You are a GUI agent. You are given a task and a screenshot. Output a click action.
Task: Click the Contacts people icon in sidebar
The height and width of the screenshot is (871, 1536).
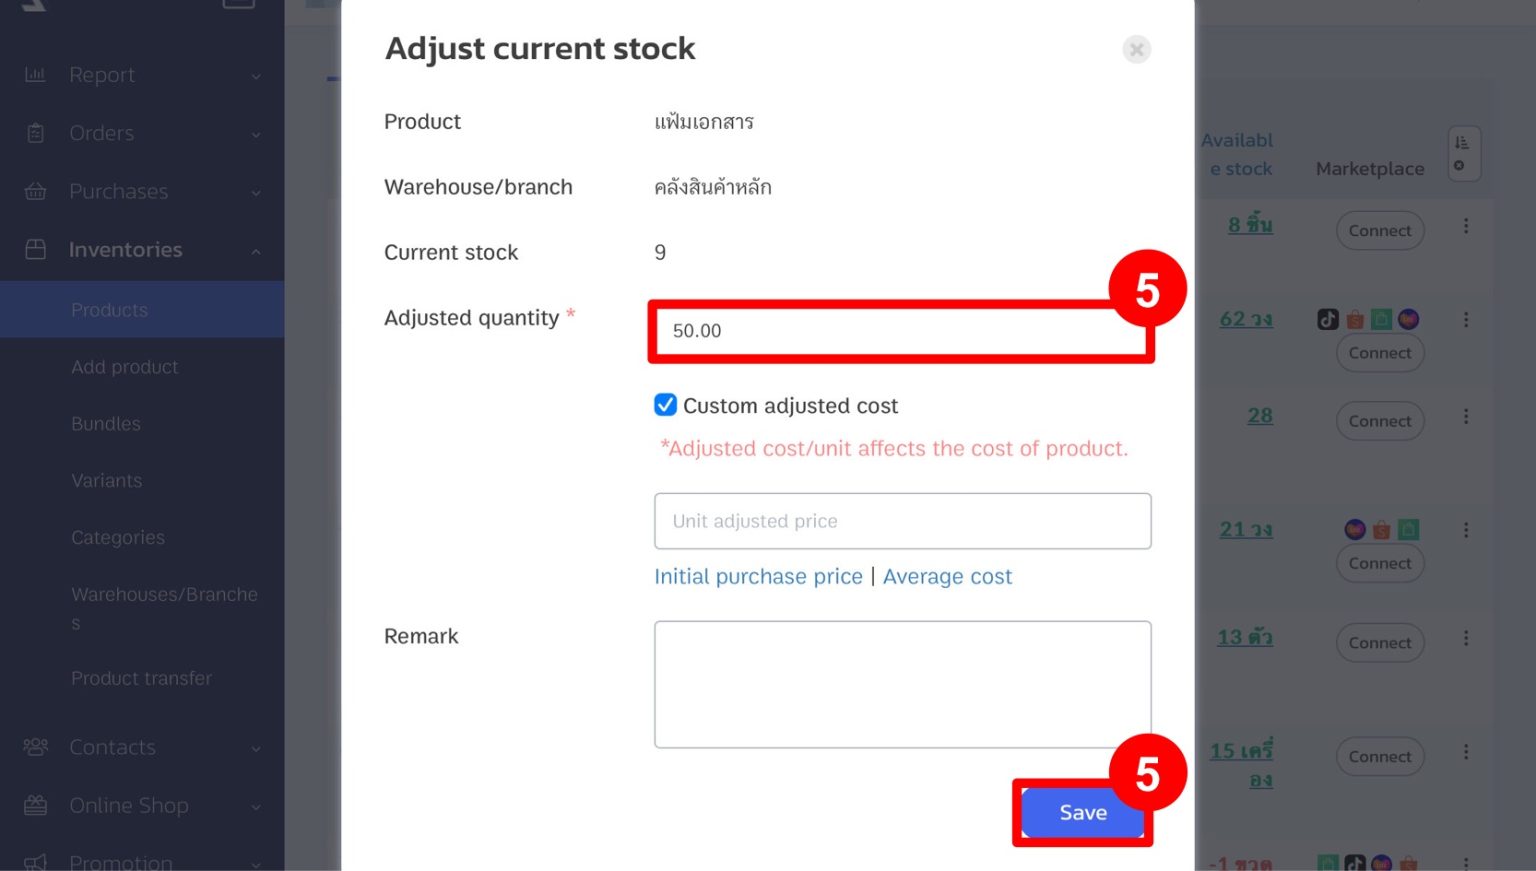[x=36, y=747]
